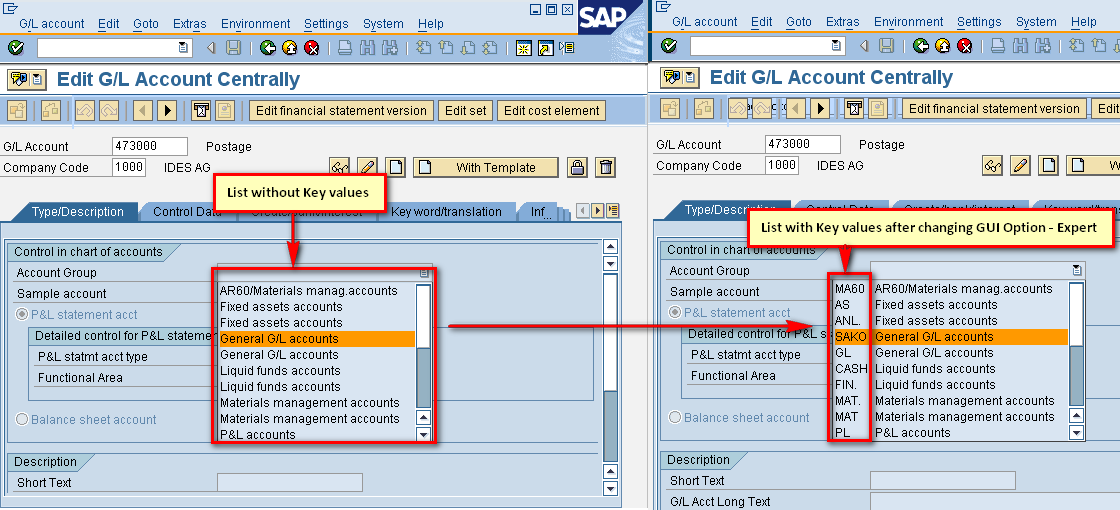Select P&L statement acct radio in left window

(x=23, y=315)
